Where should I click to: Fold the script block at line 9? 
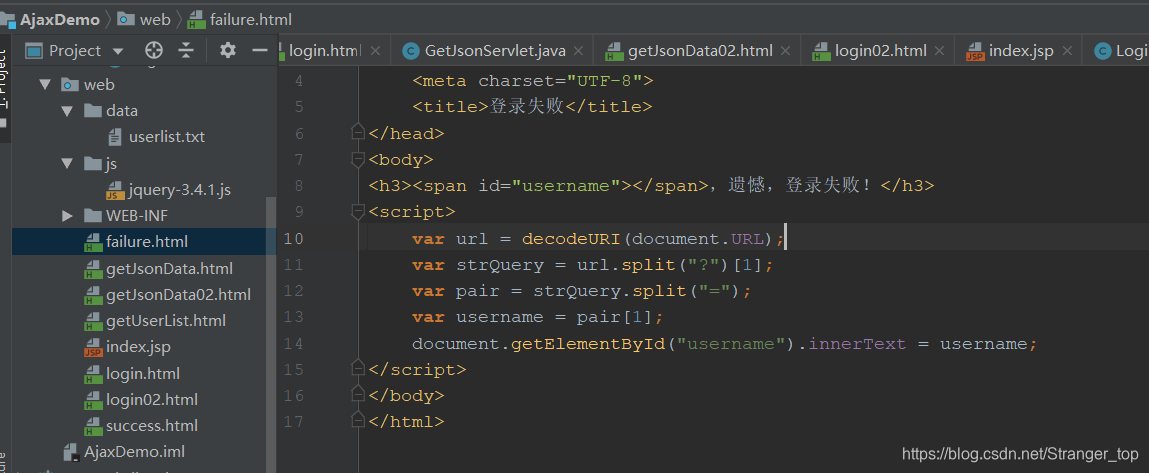tap(358, 212)
